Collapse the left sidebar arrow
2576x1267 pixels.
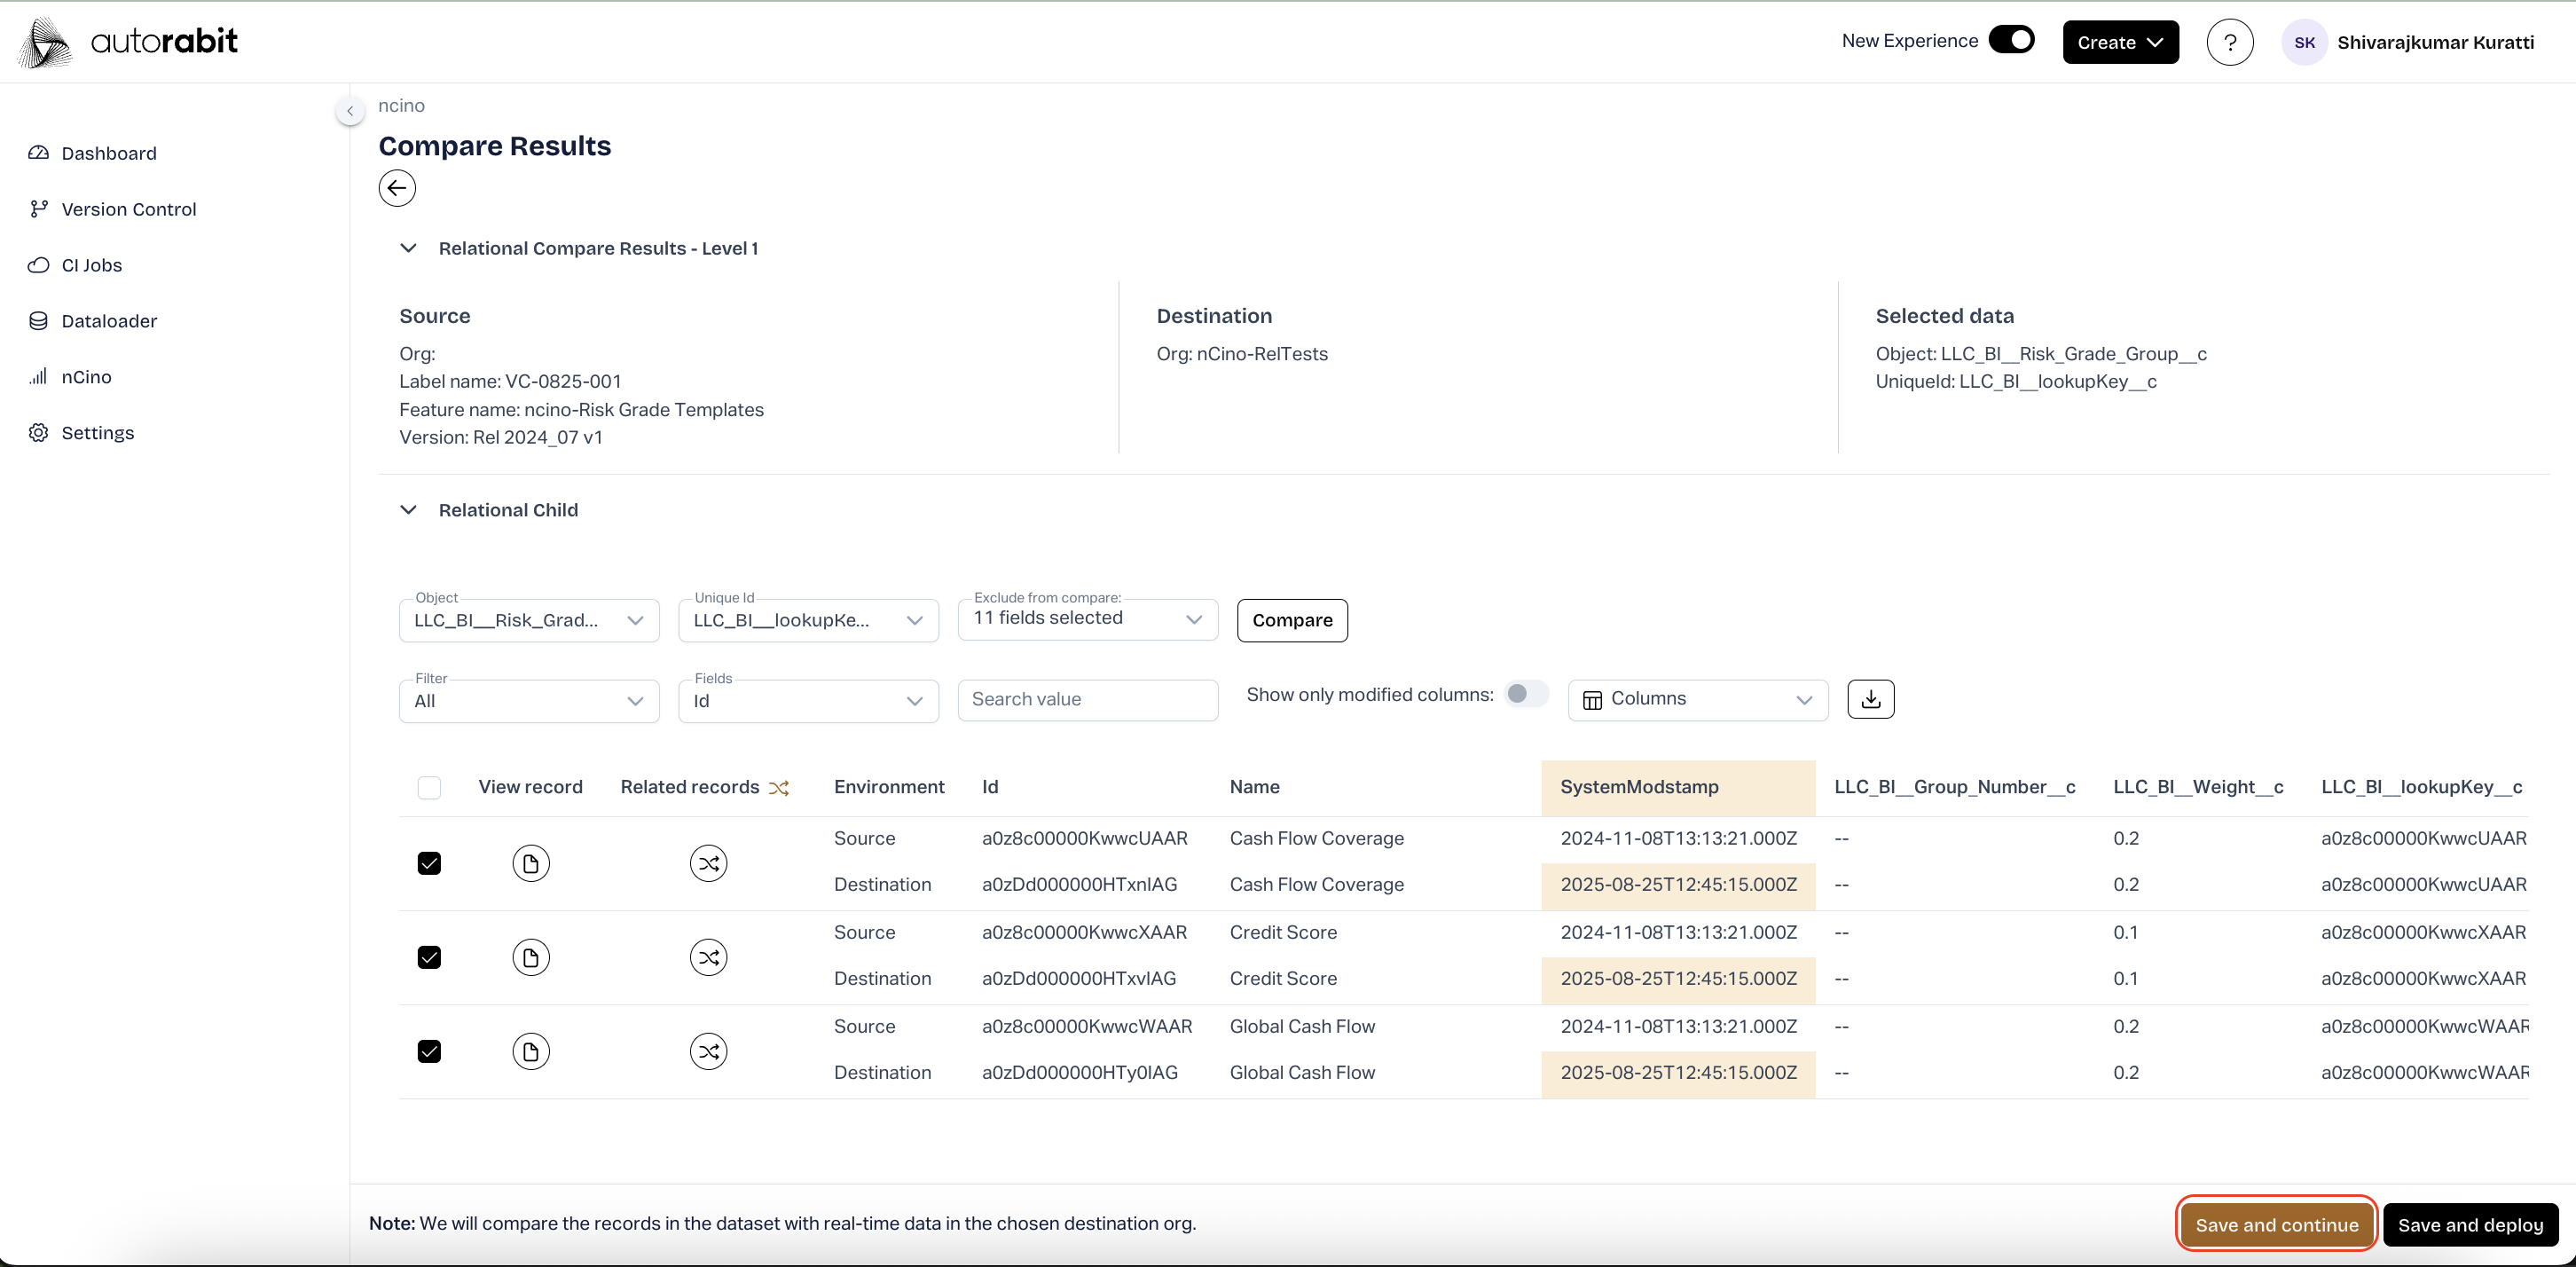(x=350, y=110)
